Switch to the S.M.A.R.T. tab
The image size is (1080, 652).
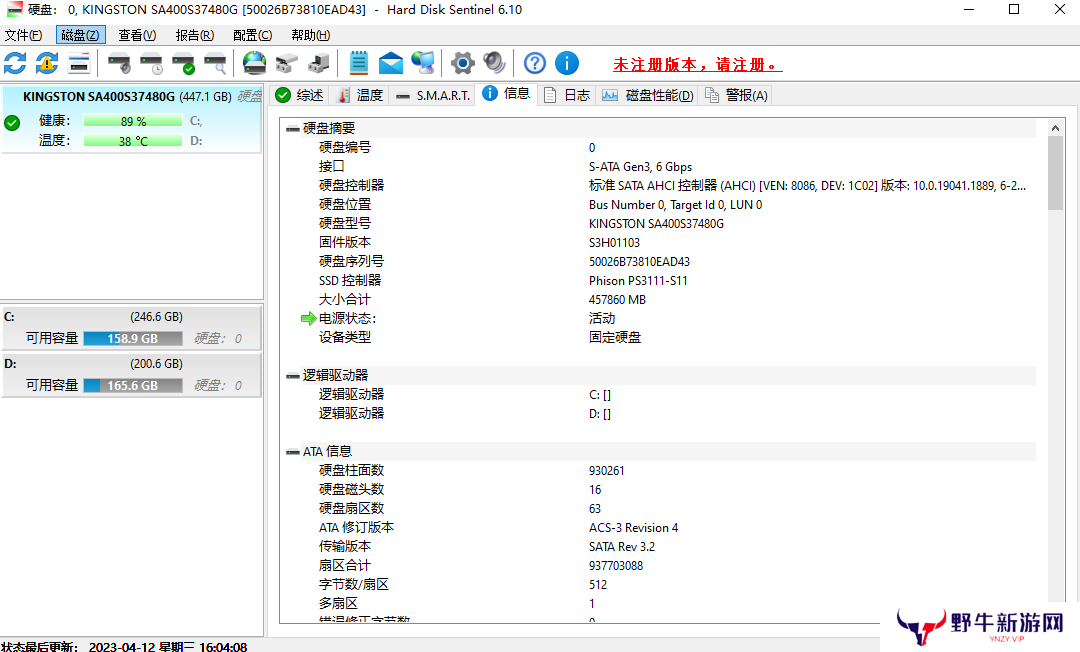tap(433, 95)
